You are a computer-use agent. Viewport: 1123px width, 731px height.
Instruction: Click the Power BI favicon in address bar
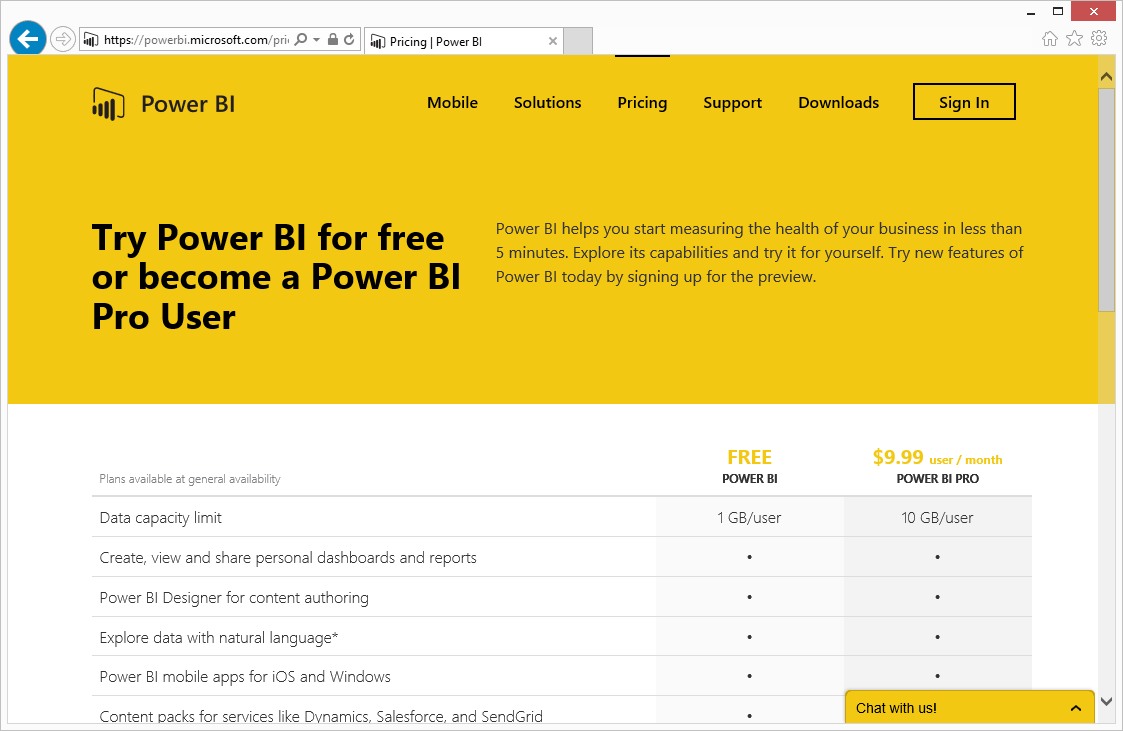point(90,39)
